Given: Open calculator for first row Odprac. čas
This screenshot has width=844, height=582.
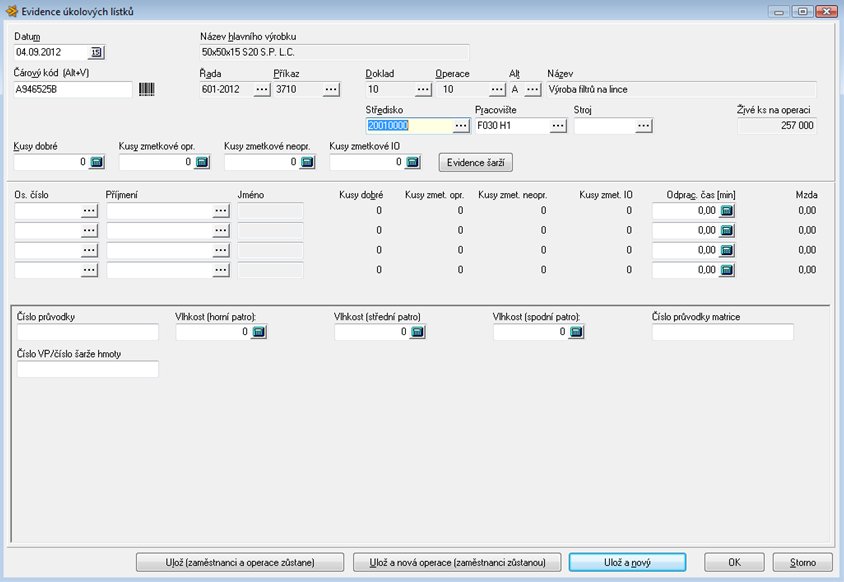Looking at the screenshot, I should 727,211.
